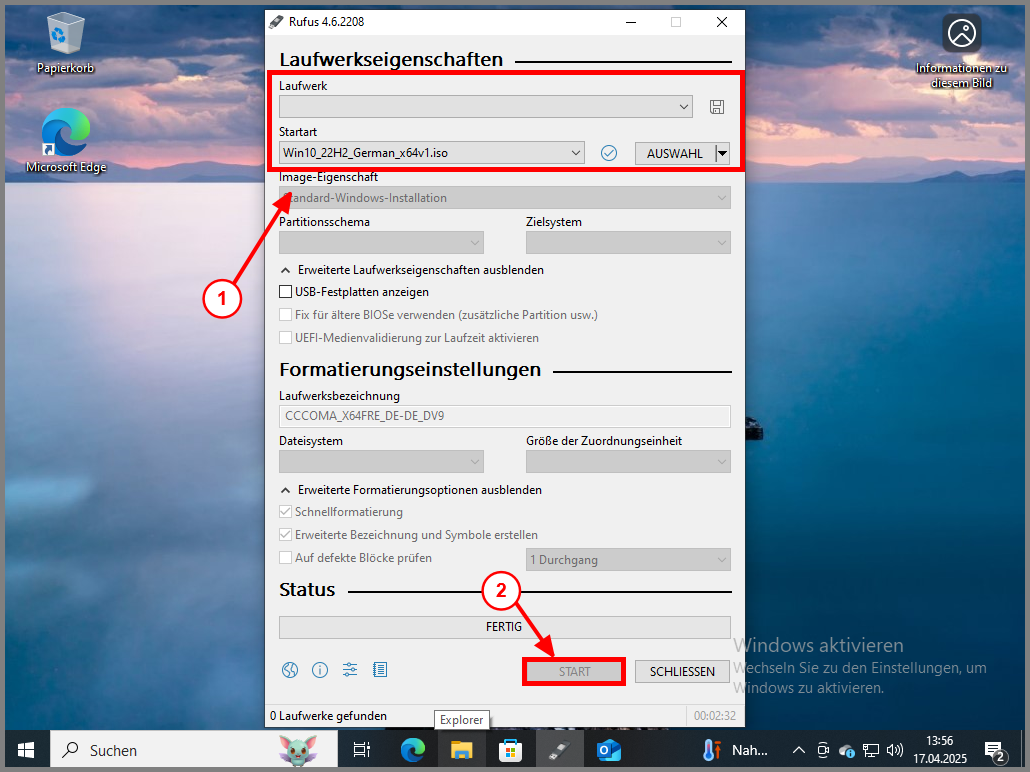Open the Startart ISO dropdown
Viewport: 1030px width, 772px height.
432,153
